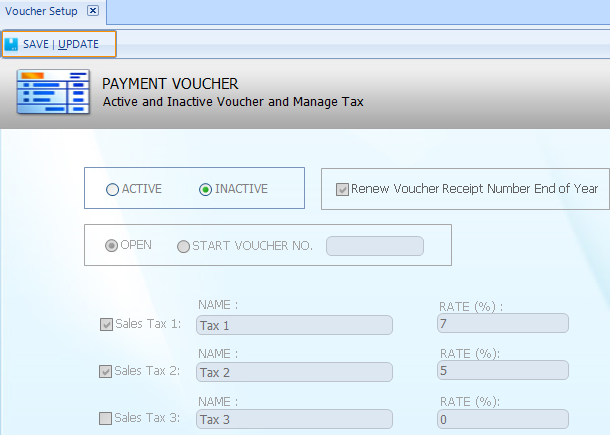Click the Sales Tax 1 rate field showing 7
Screen dimensions: 610x435
click(x=503, y=323)
